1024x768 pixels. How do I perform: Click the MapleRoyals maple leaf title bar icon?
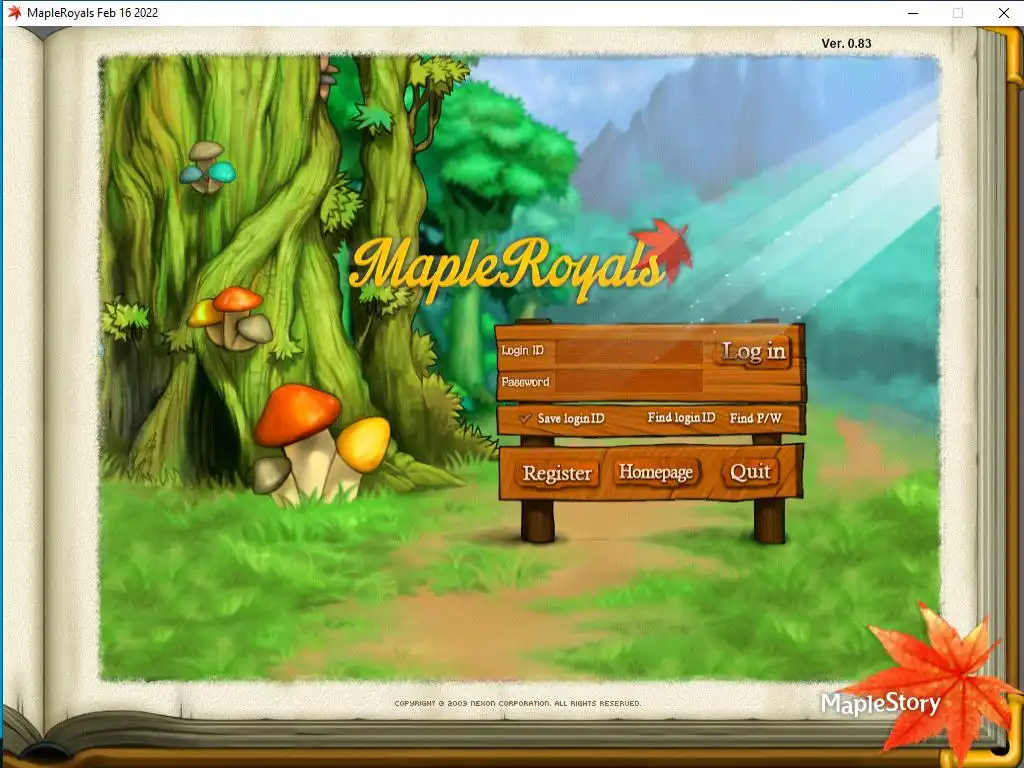click(14, 12)
